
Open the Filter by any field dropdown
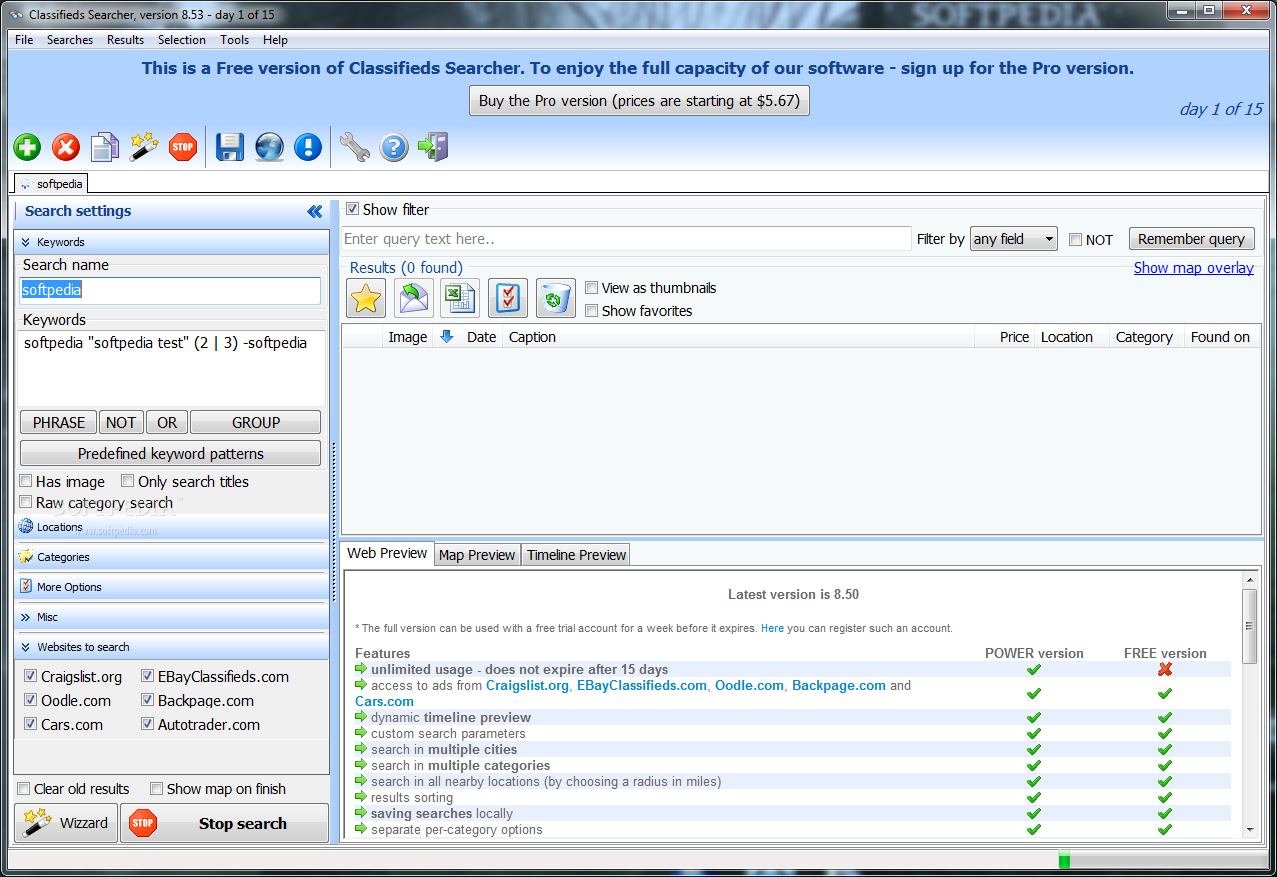pos(1013,239)
